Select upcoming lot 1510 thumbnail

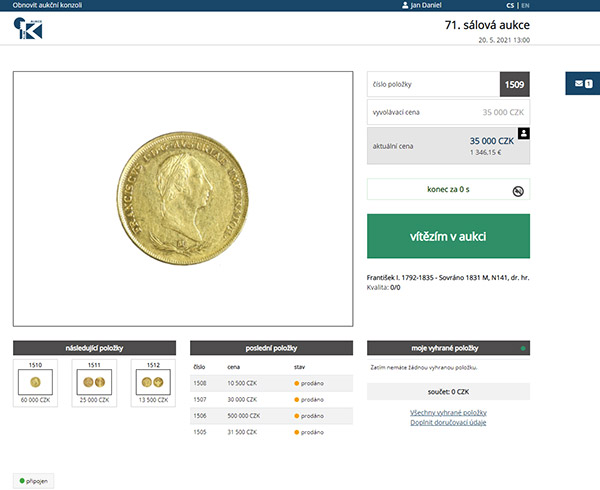coord(37,383)
